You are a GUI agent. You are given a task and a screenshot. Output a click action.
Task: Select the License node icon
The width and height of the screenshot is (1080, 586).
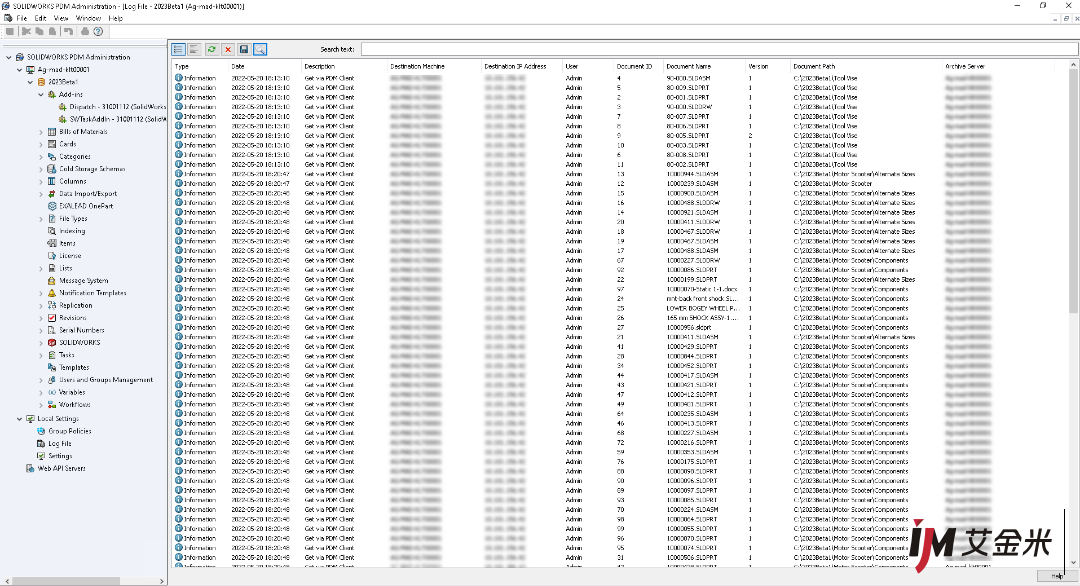coord(52,255)
